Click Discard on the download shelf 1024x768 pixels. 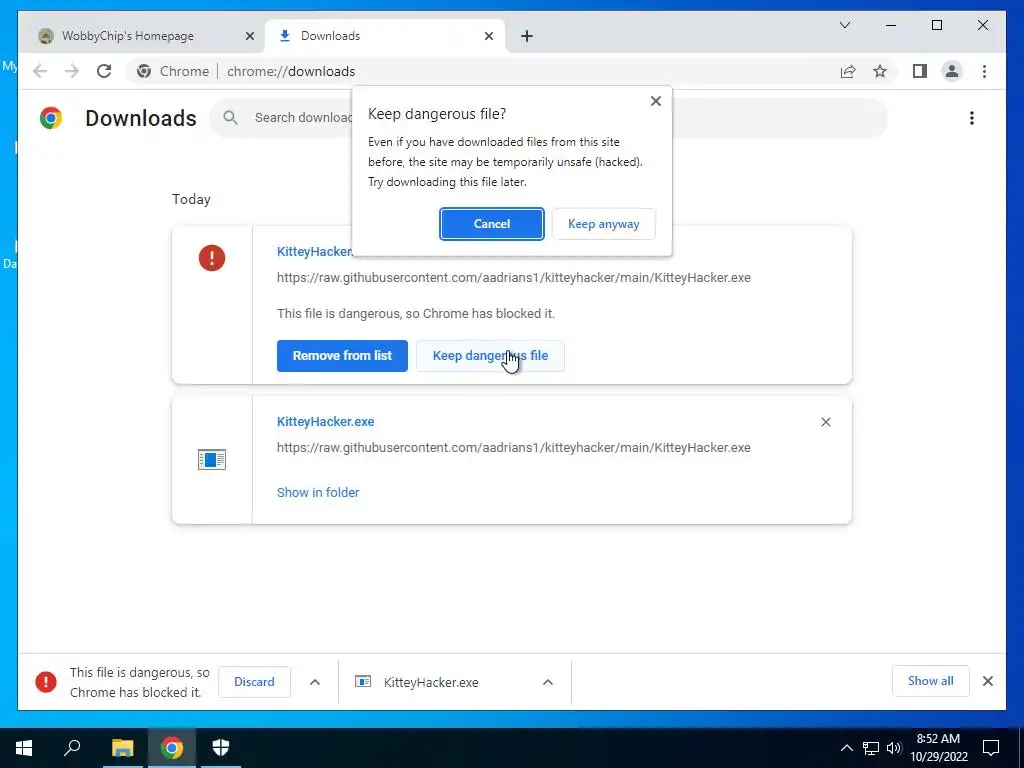tap(254, 682)
